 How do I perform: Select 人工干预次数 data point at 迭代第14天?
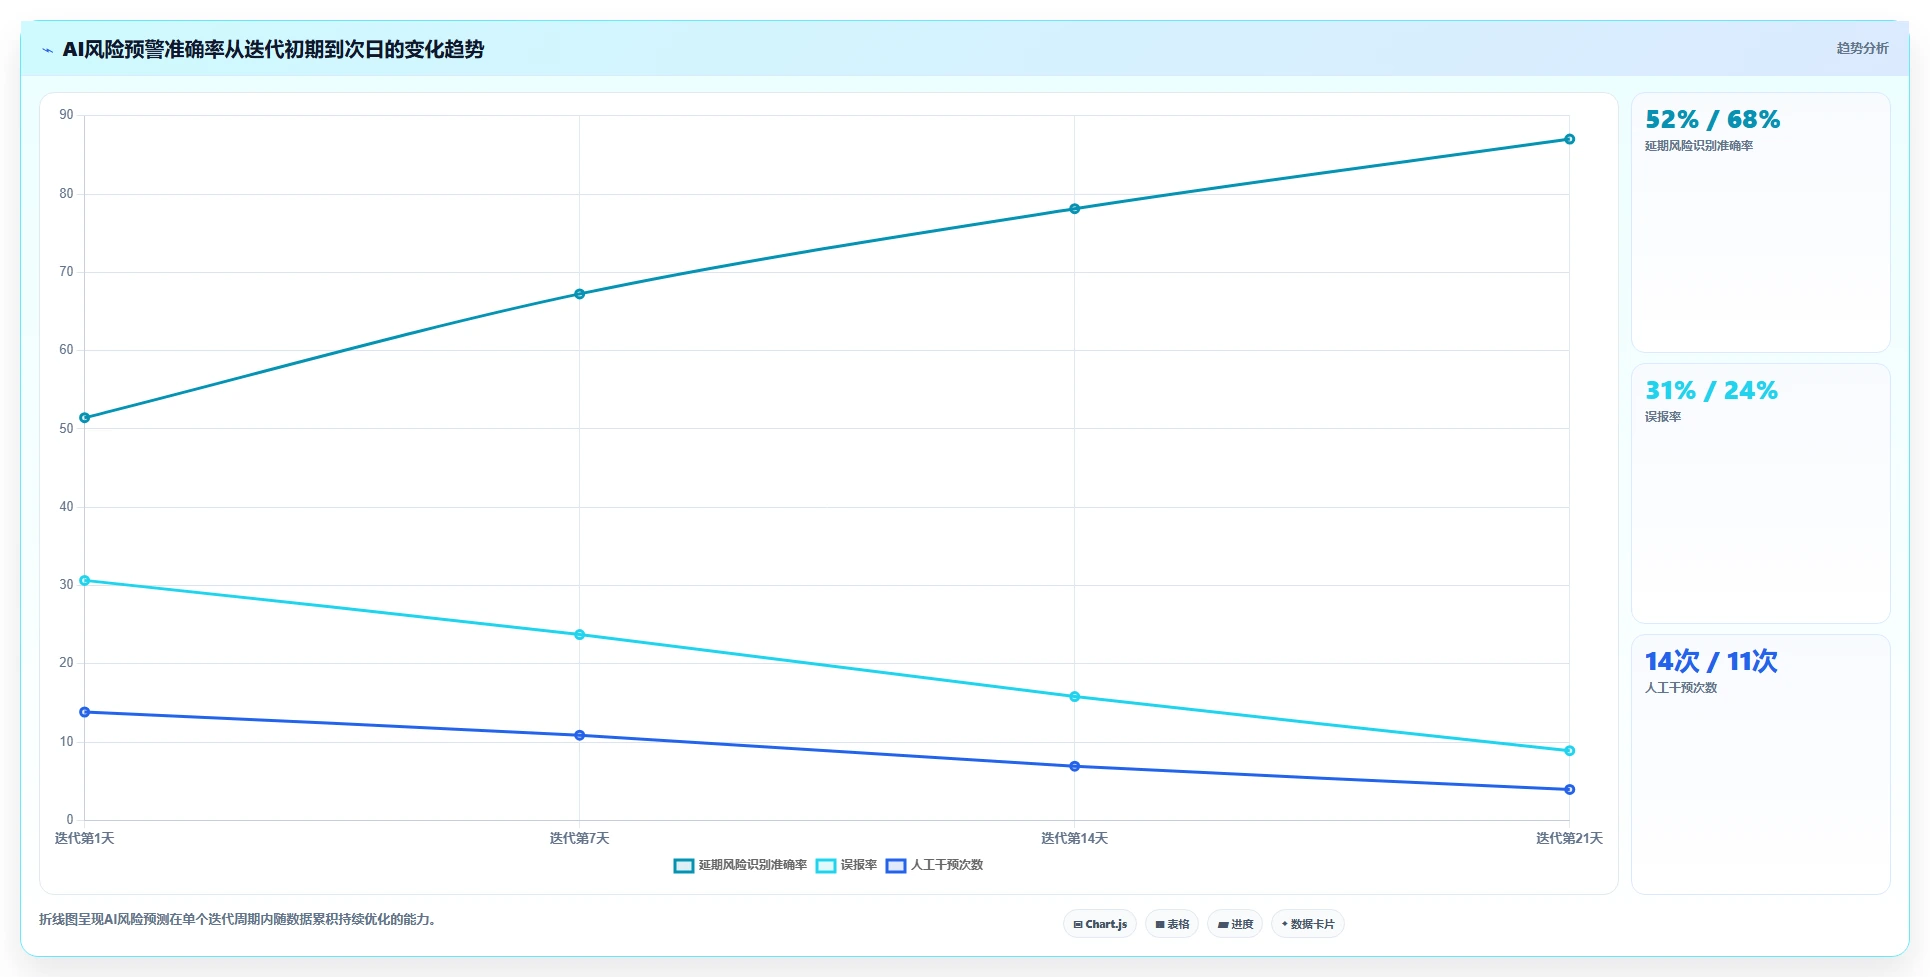click(1075, 767)
